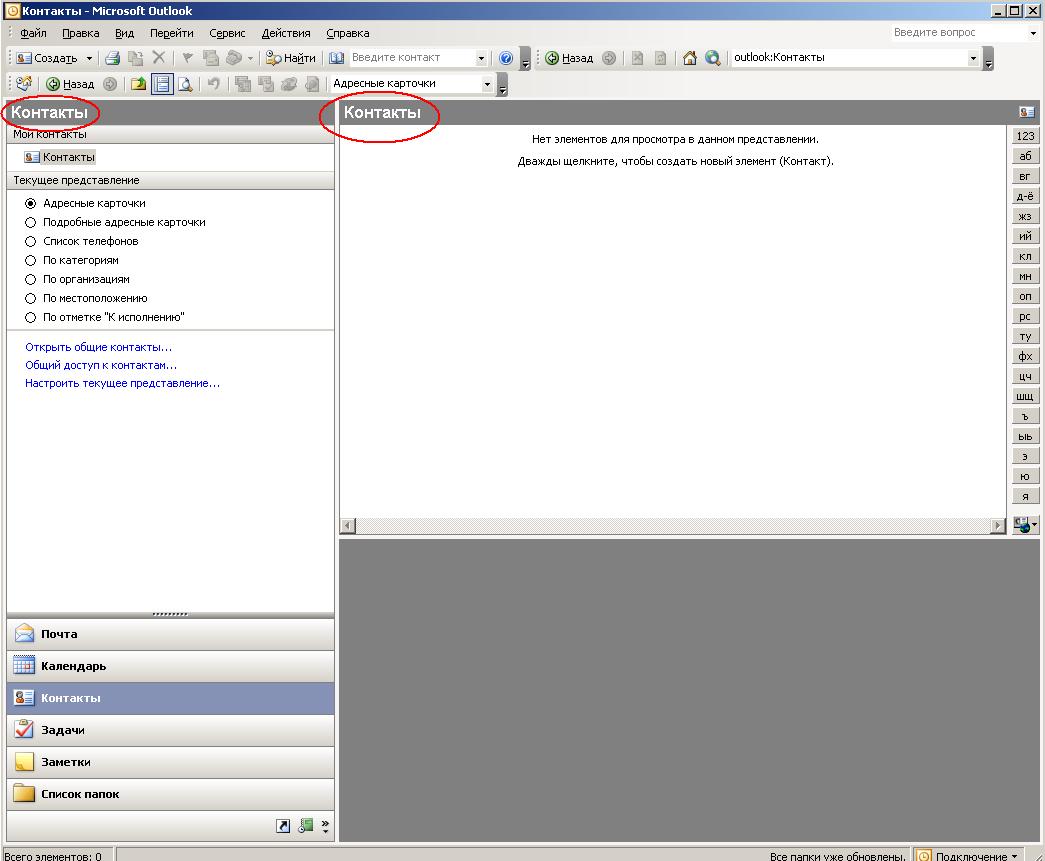Open the Правка menu

[x=81, y=33]
